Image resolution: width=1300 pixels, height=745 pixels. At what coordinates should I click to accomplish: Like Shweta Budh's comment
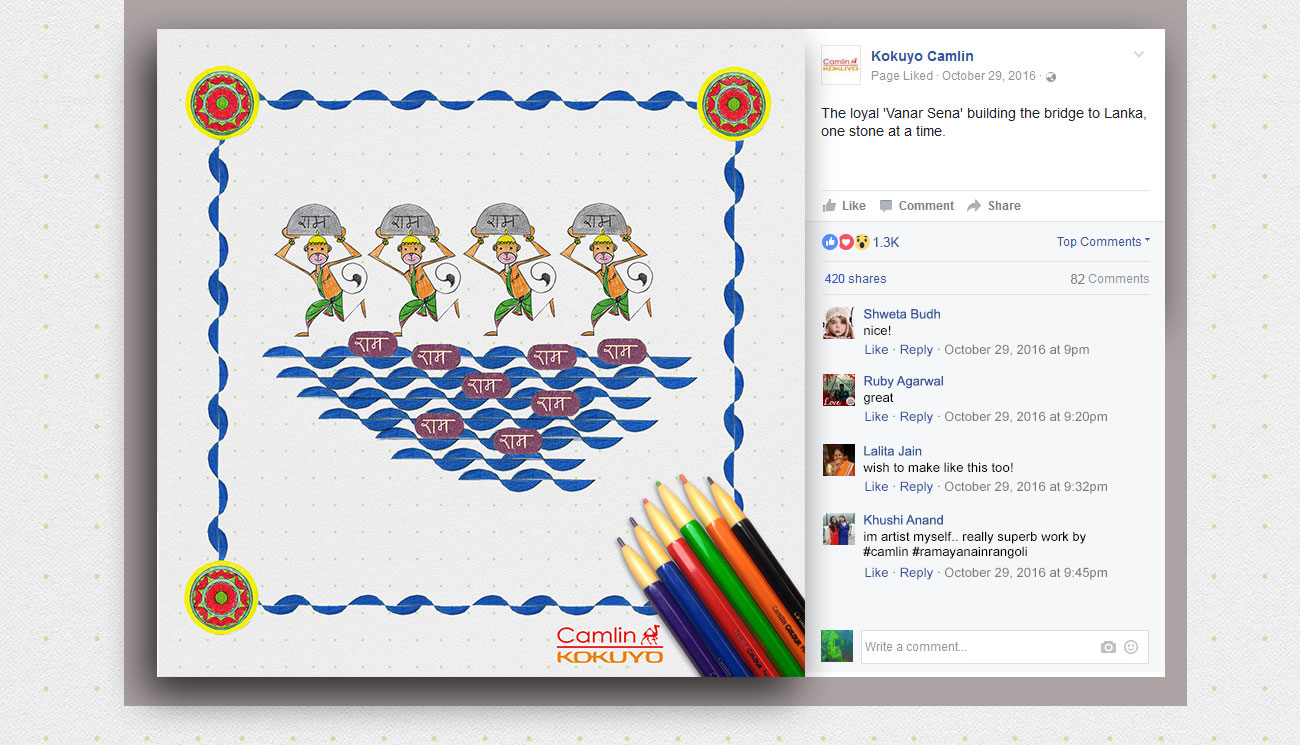(x=876, y=350)
